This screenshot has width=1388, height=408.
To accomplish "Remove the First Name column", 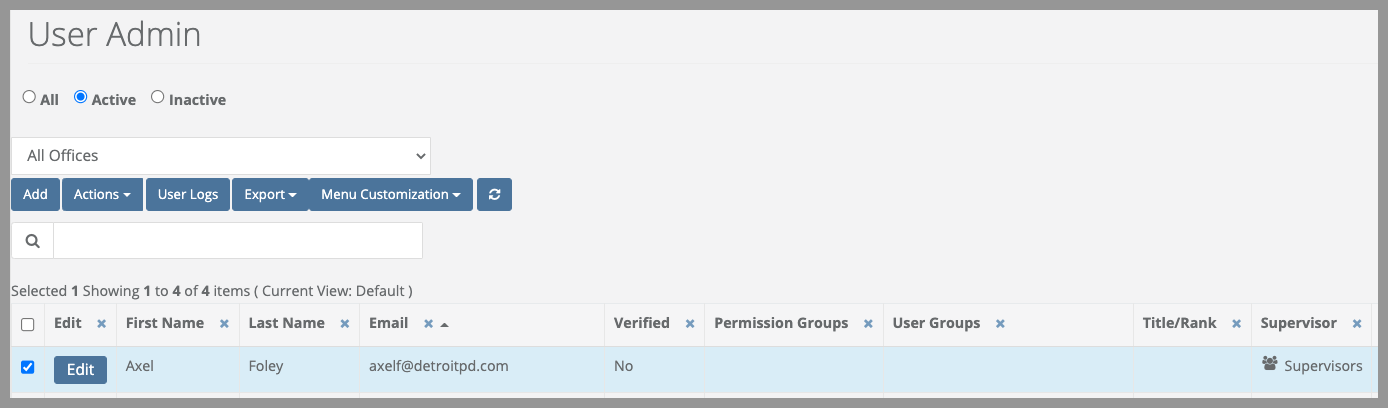I will coord(224,324).
